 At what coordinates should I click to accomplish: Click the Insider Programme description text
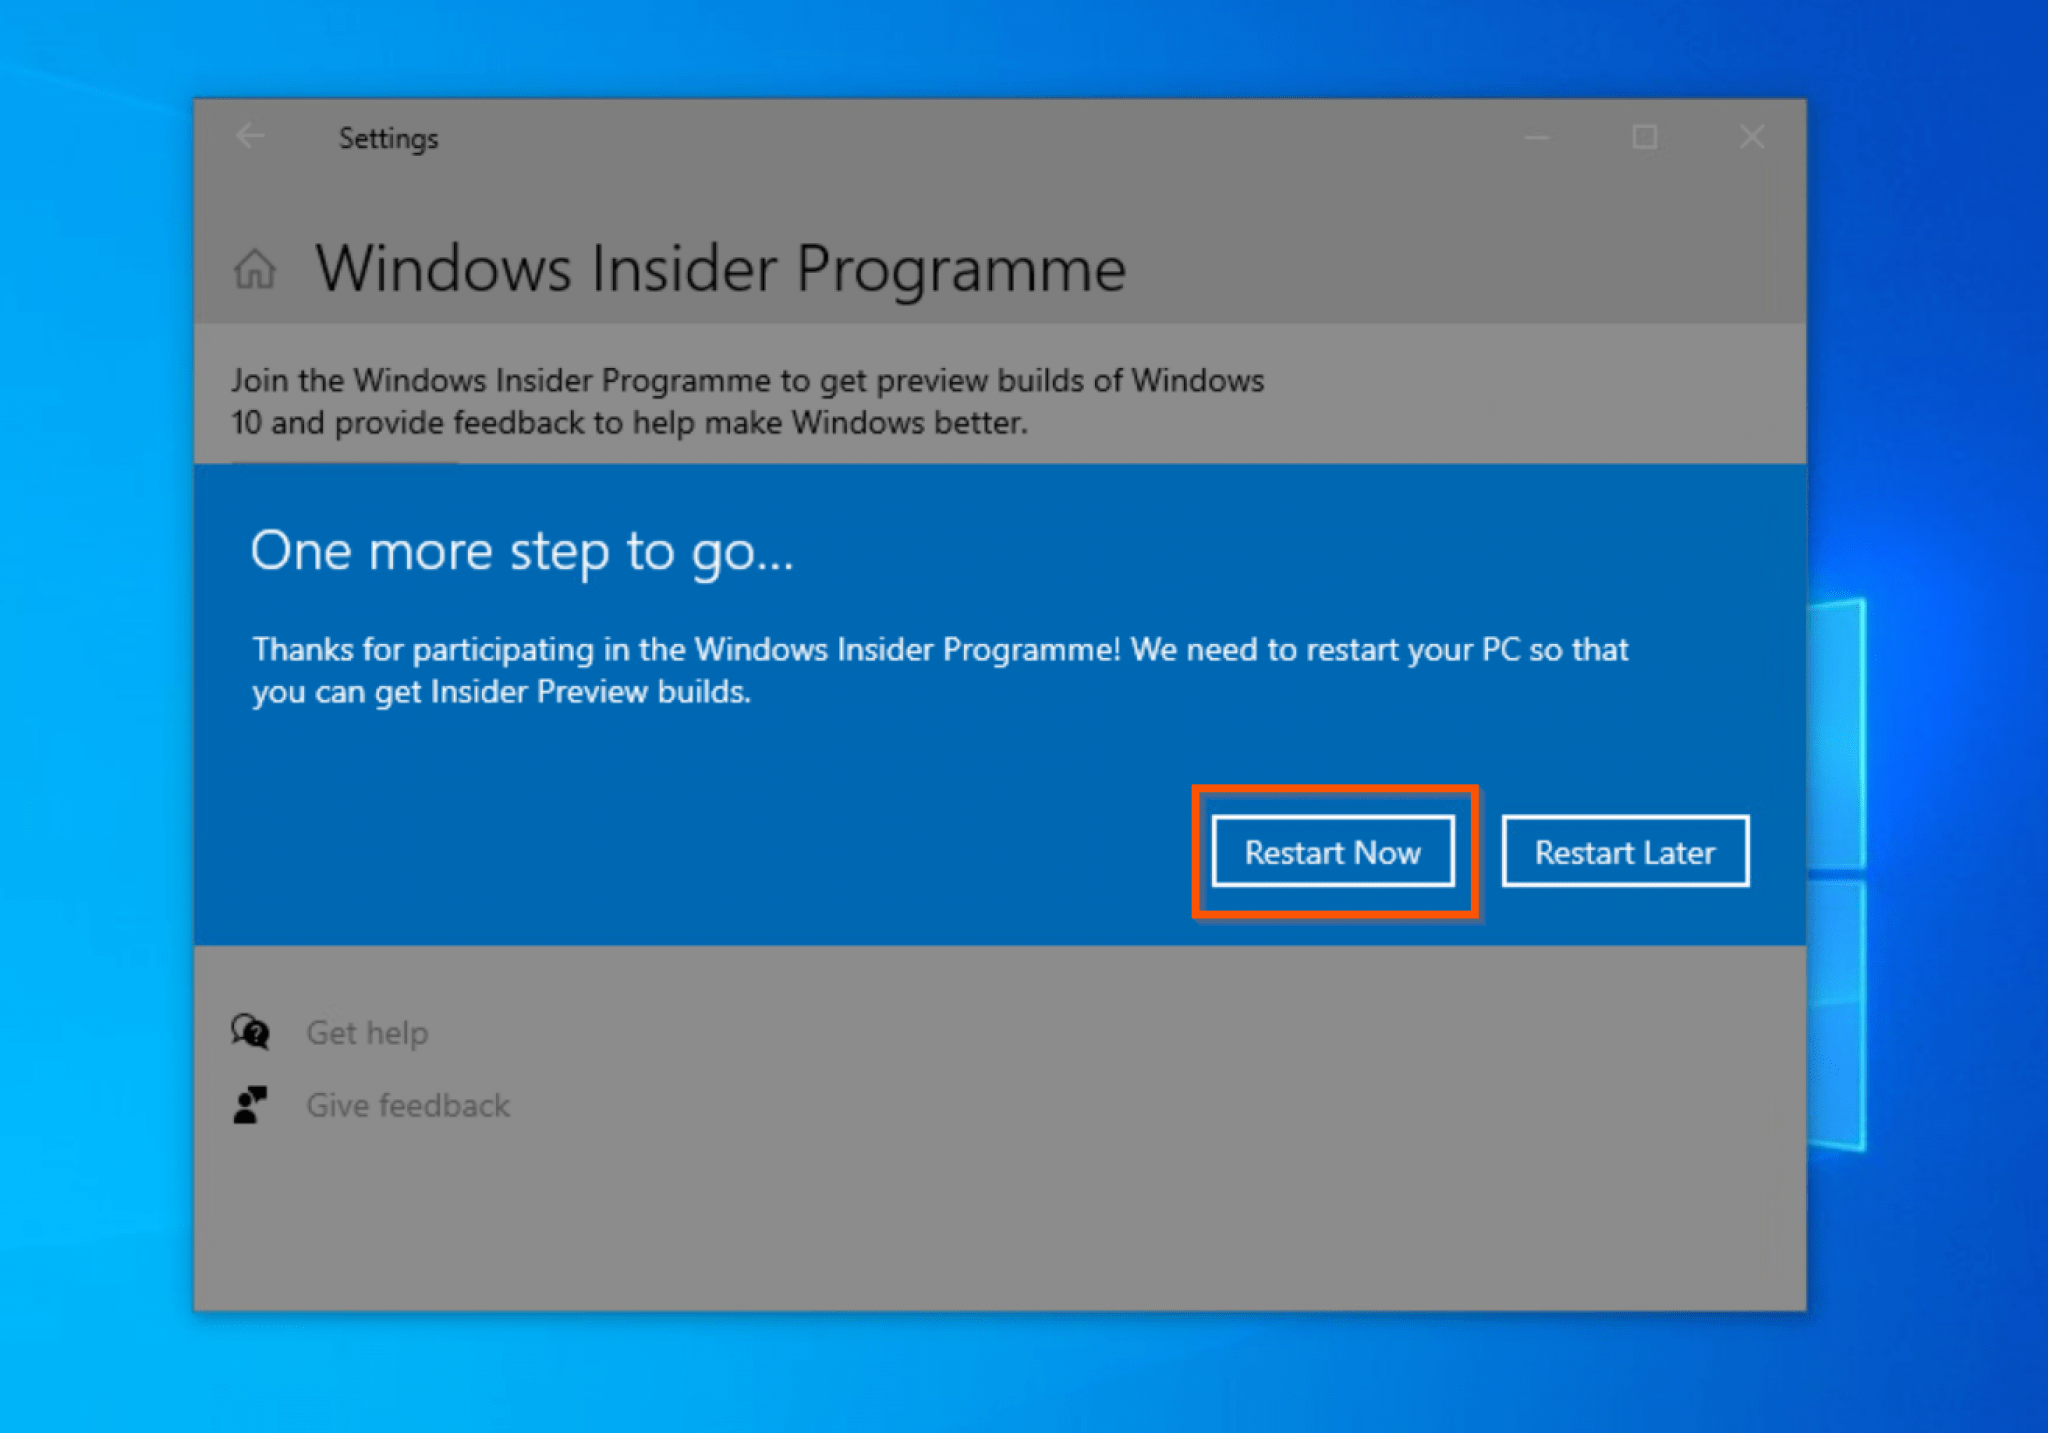(x=748, y=400)
